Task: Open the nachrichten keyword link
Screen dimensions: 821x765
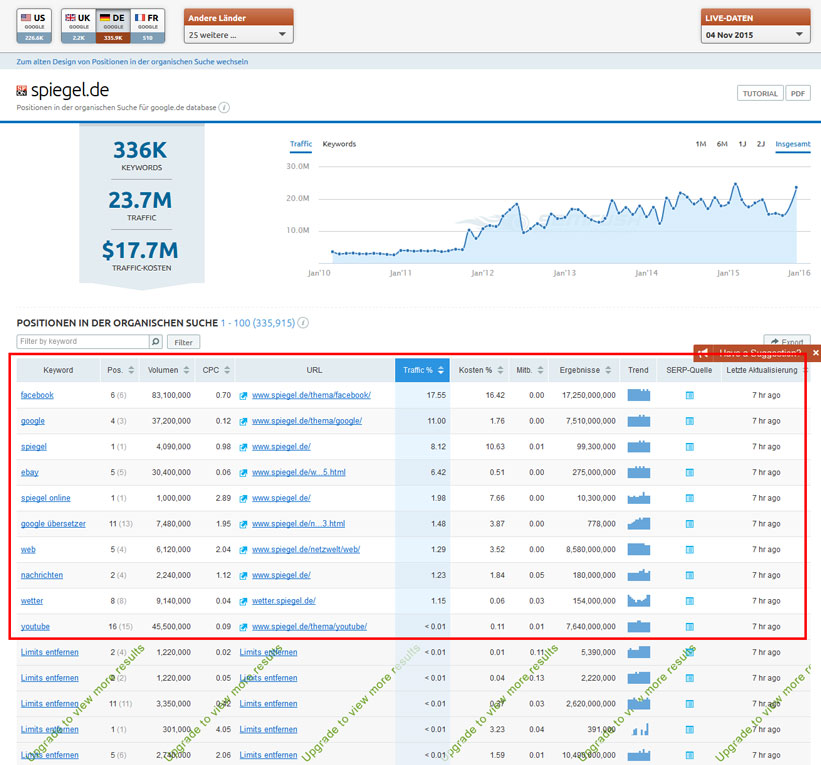Action: (41, 575)
